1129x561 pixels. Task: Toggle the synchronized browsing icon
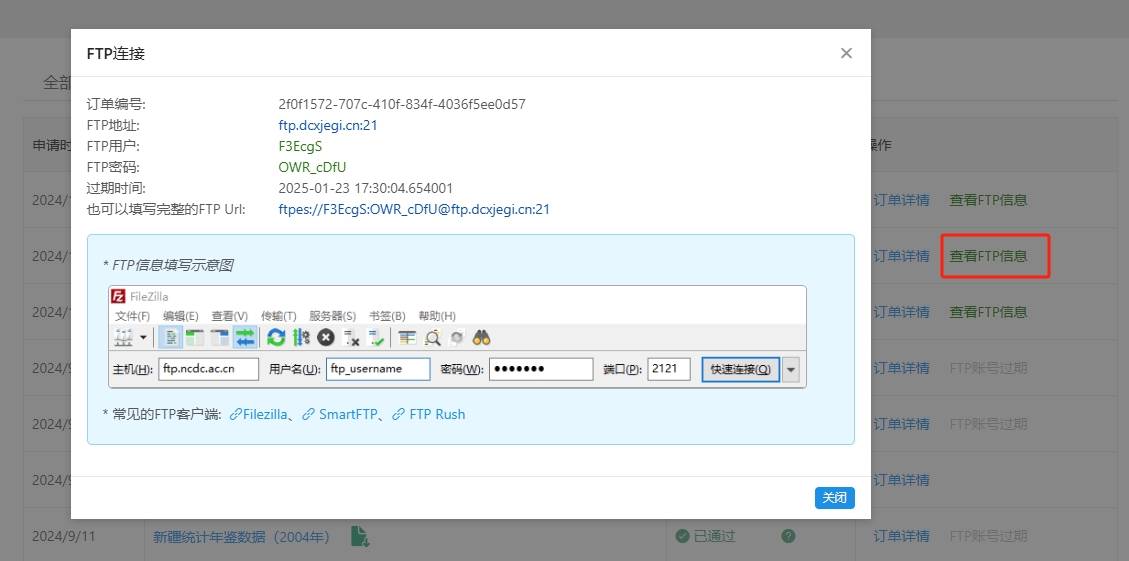(456, 337)
